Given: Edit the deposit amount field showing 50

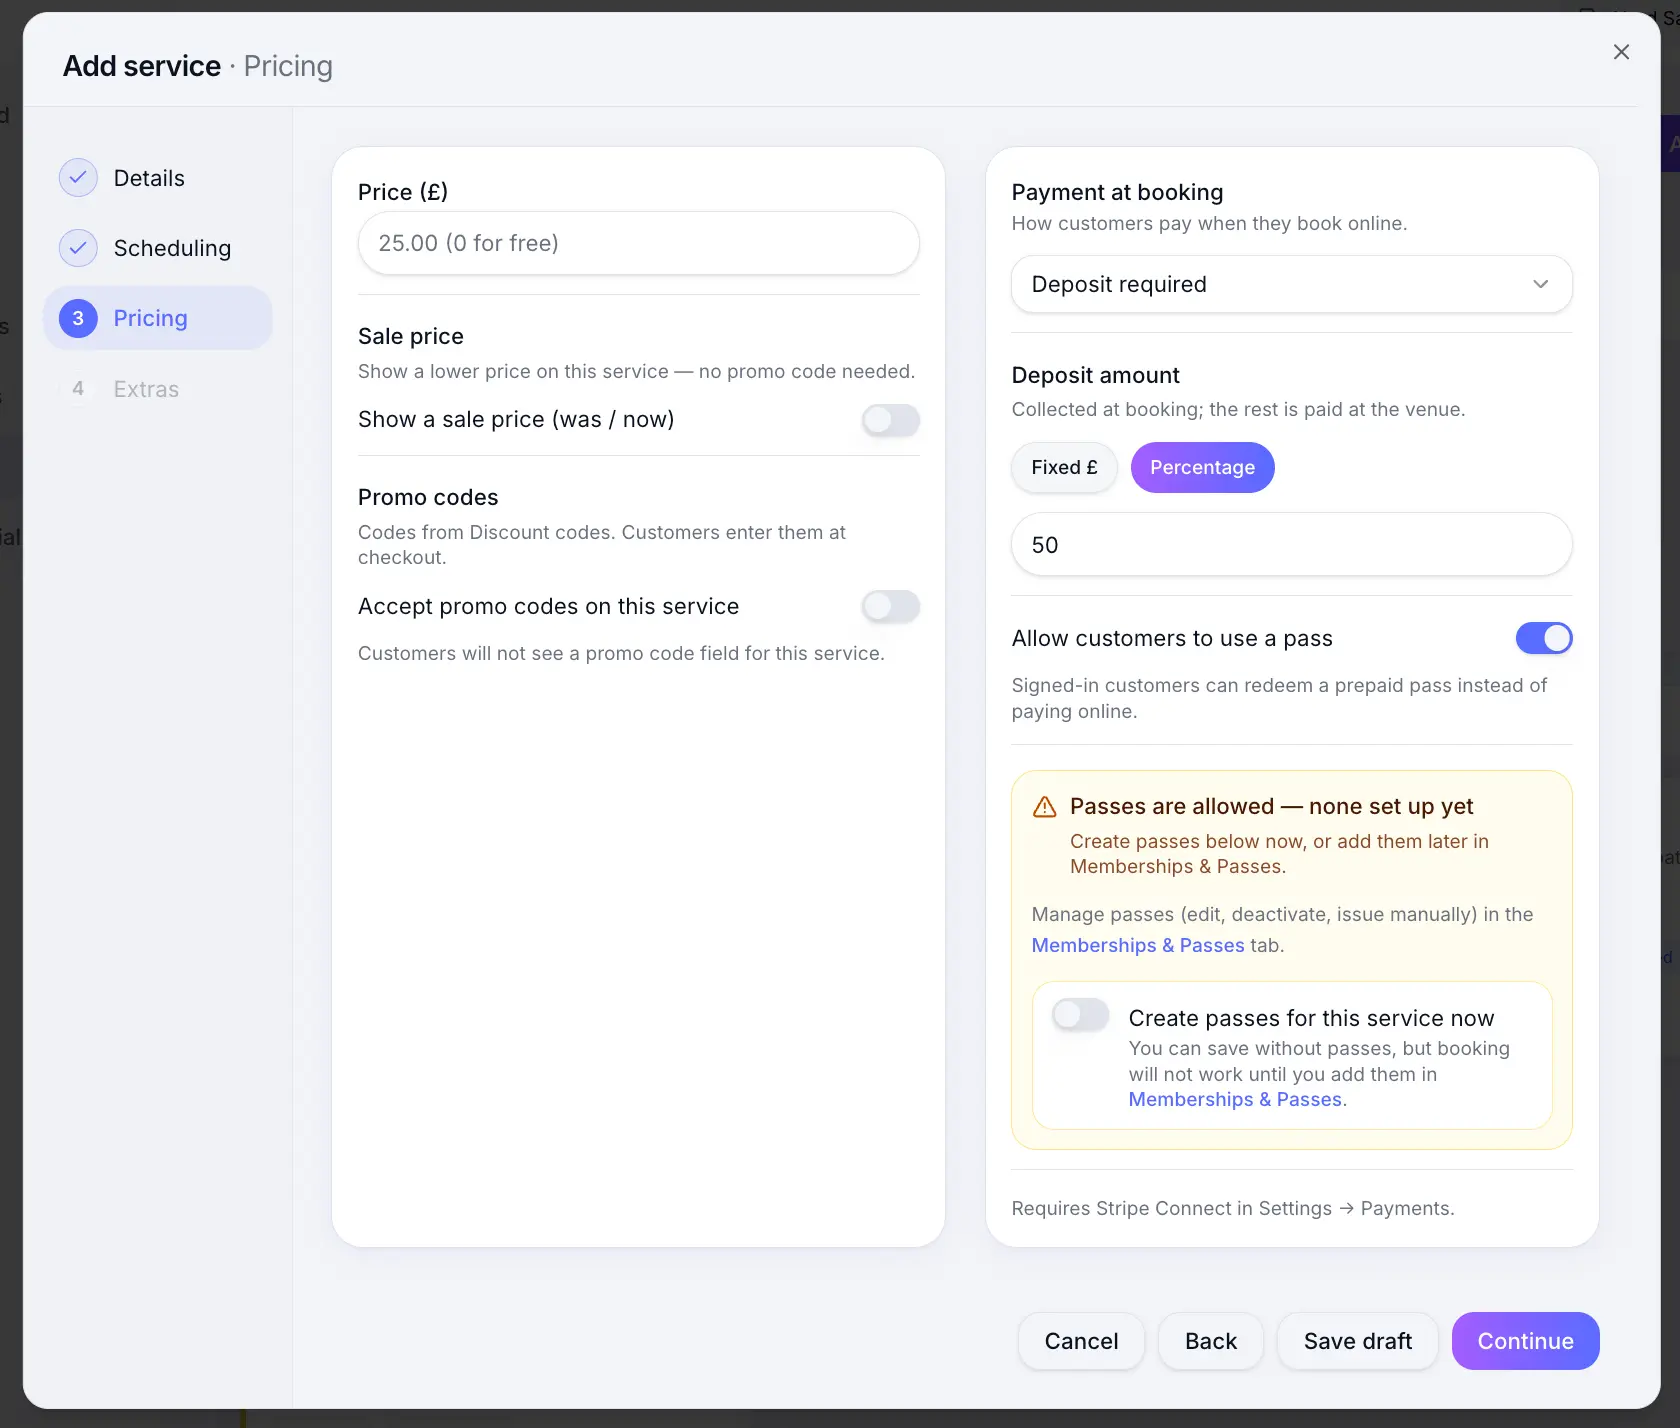Looking at the screenshot, I should coord(1291,544).
